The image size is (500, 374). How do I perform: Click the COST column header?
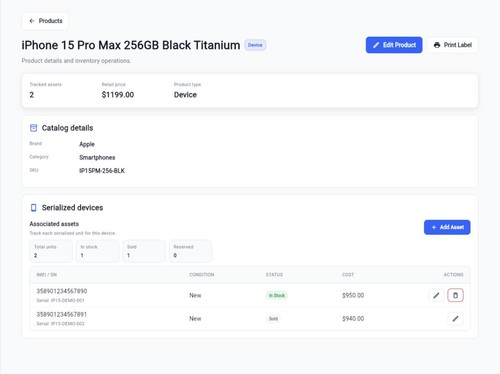click(x=348, y=275)
